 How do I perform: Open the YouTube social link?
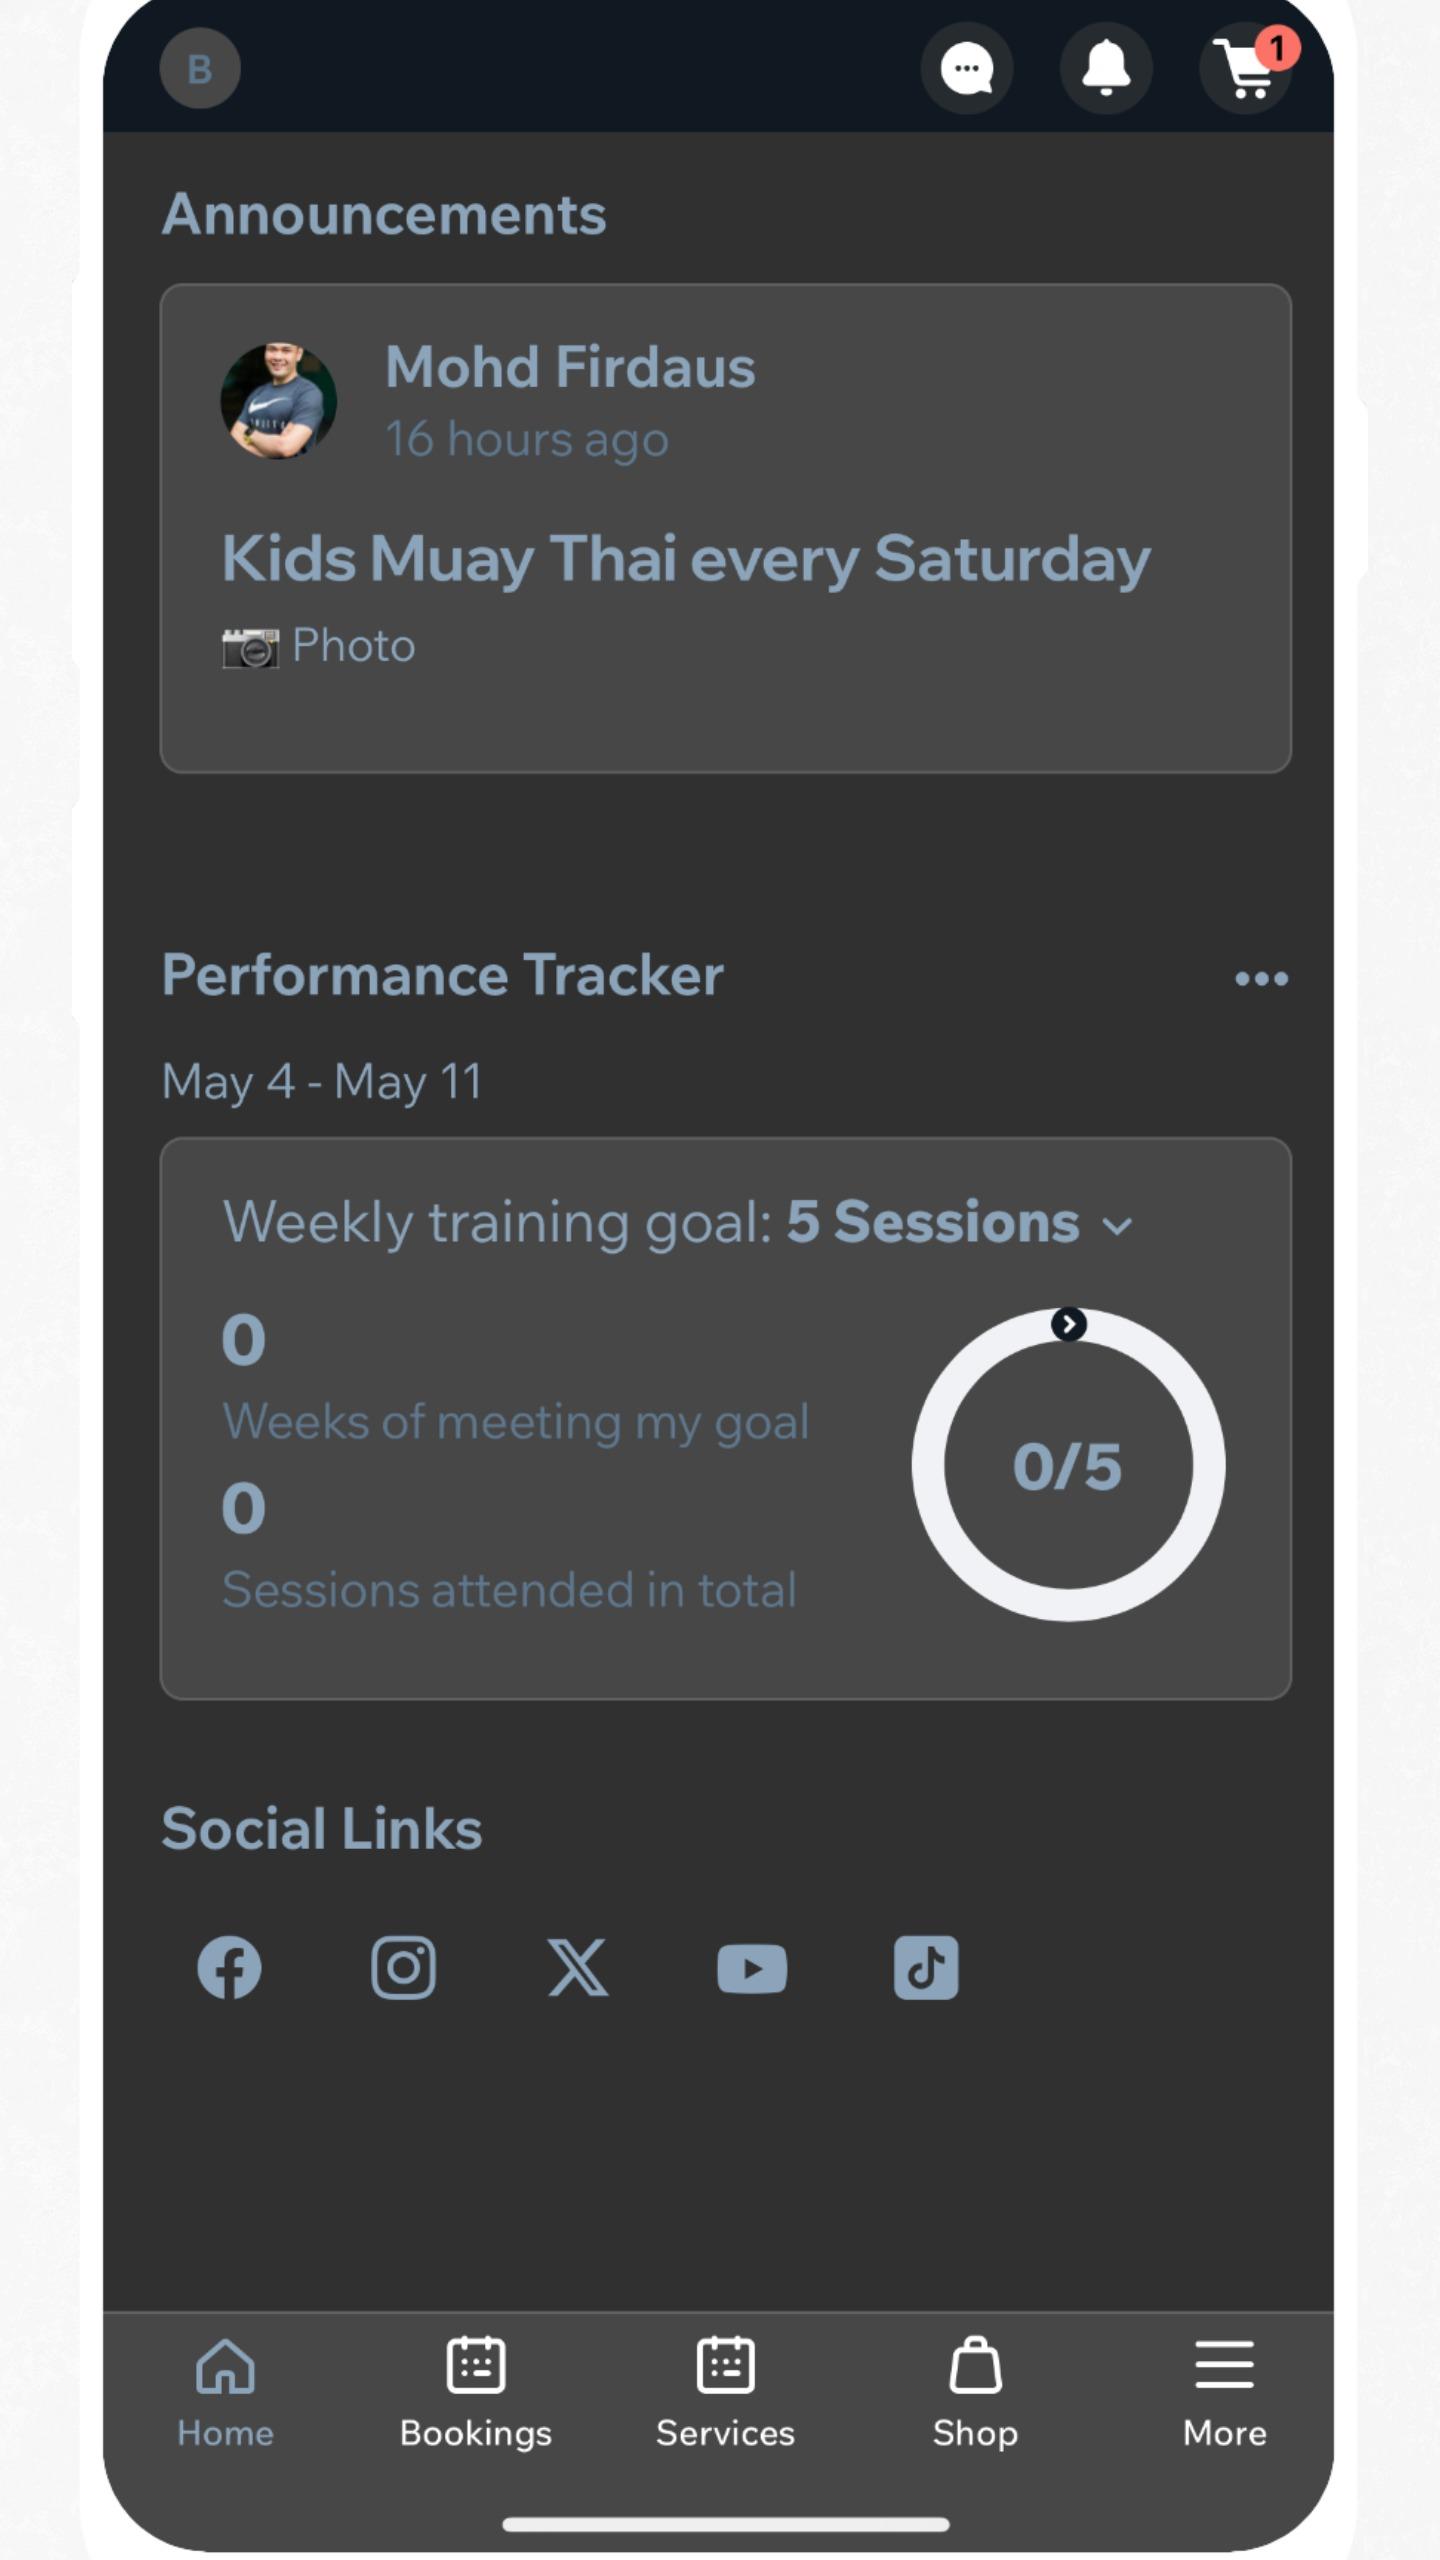tap(752, 1968)
